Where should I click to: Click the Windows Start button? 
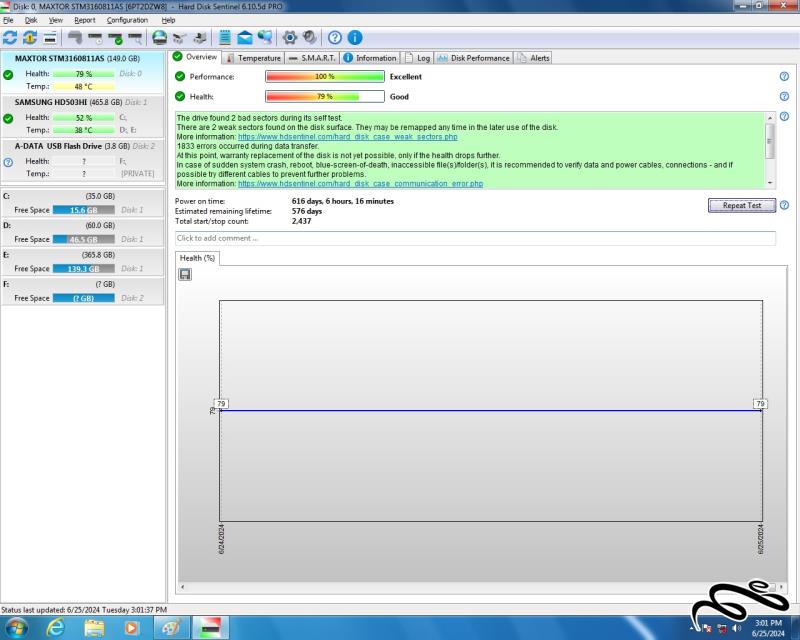(16, 627)
